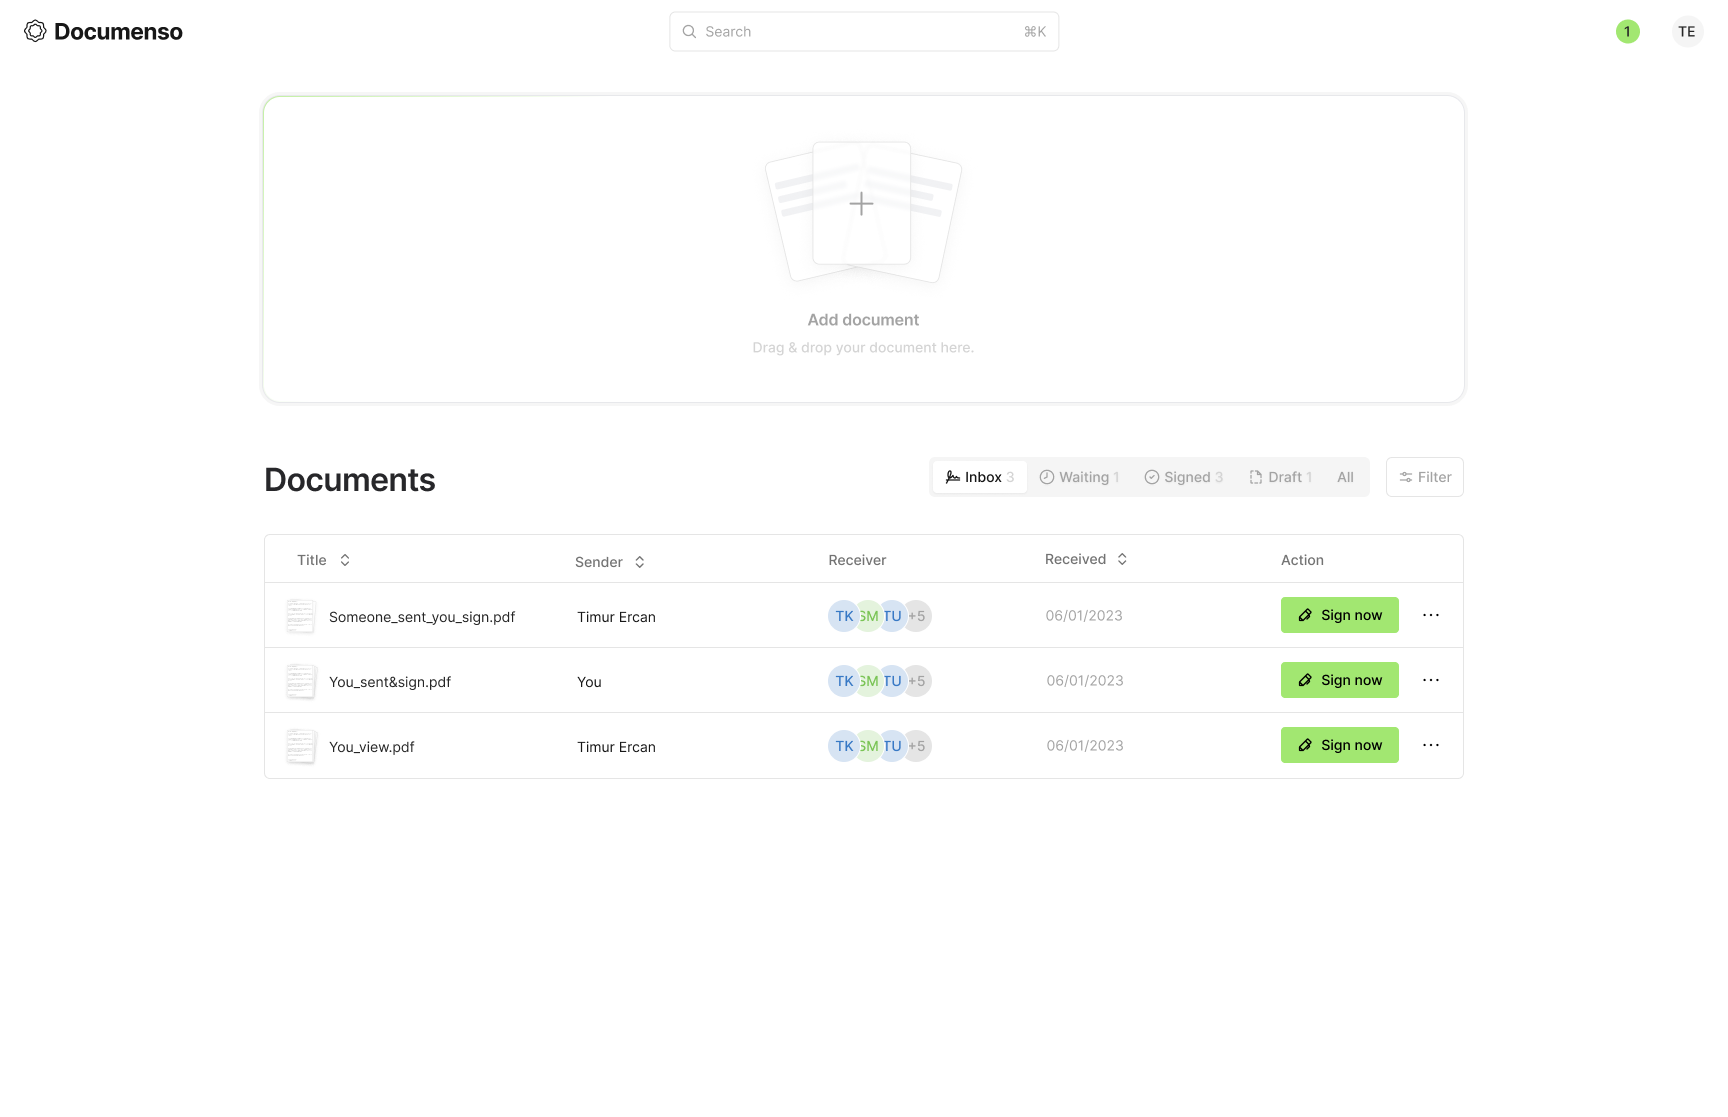The image size is (1728, 1117).
Task: Click the +5 recipients badge on the first row
Action: click(x=916, y=615)
